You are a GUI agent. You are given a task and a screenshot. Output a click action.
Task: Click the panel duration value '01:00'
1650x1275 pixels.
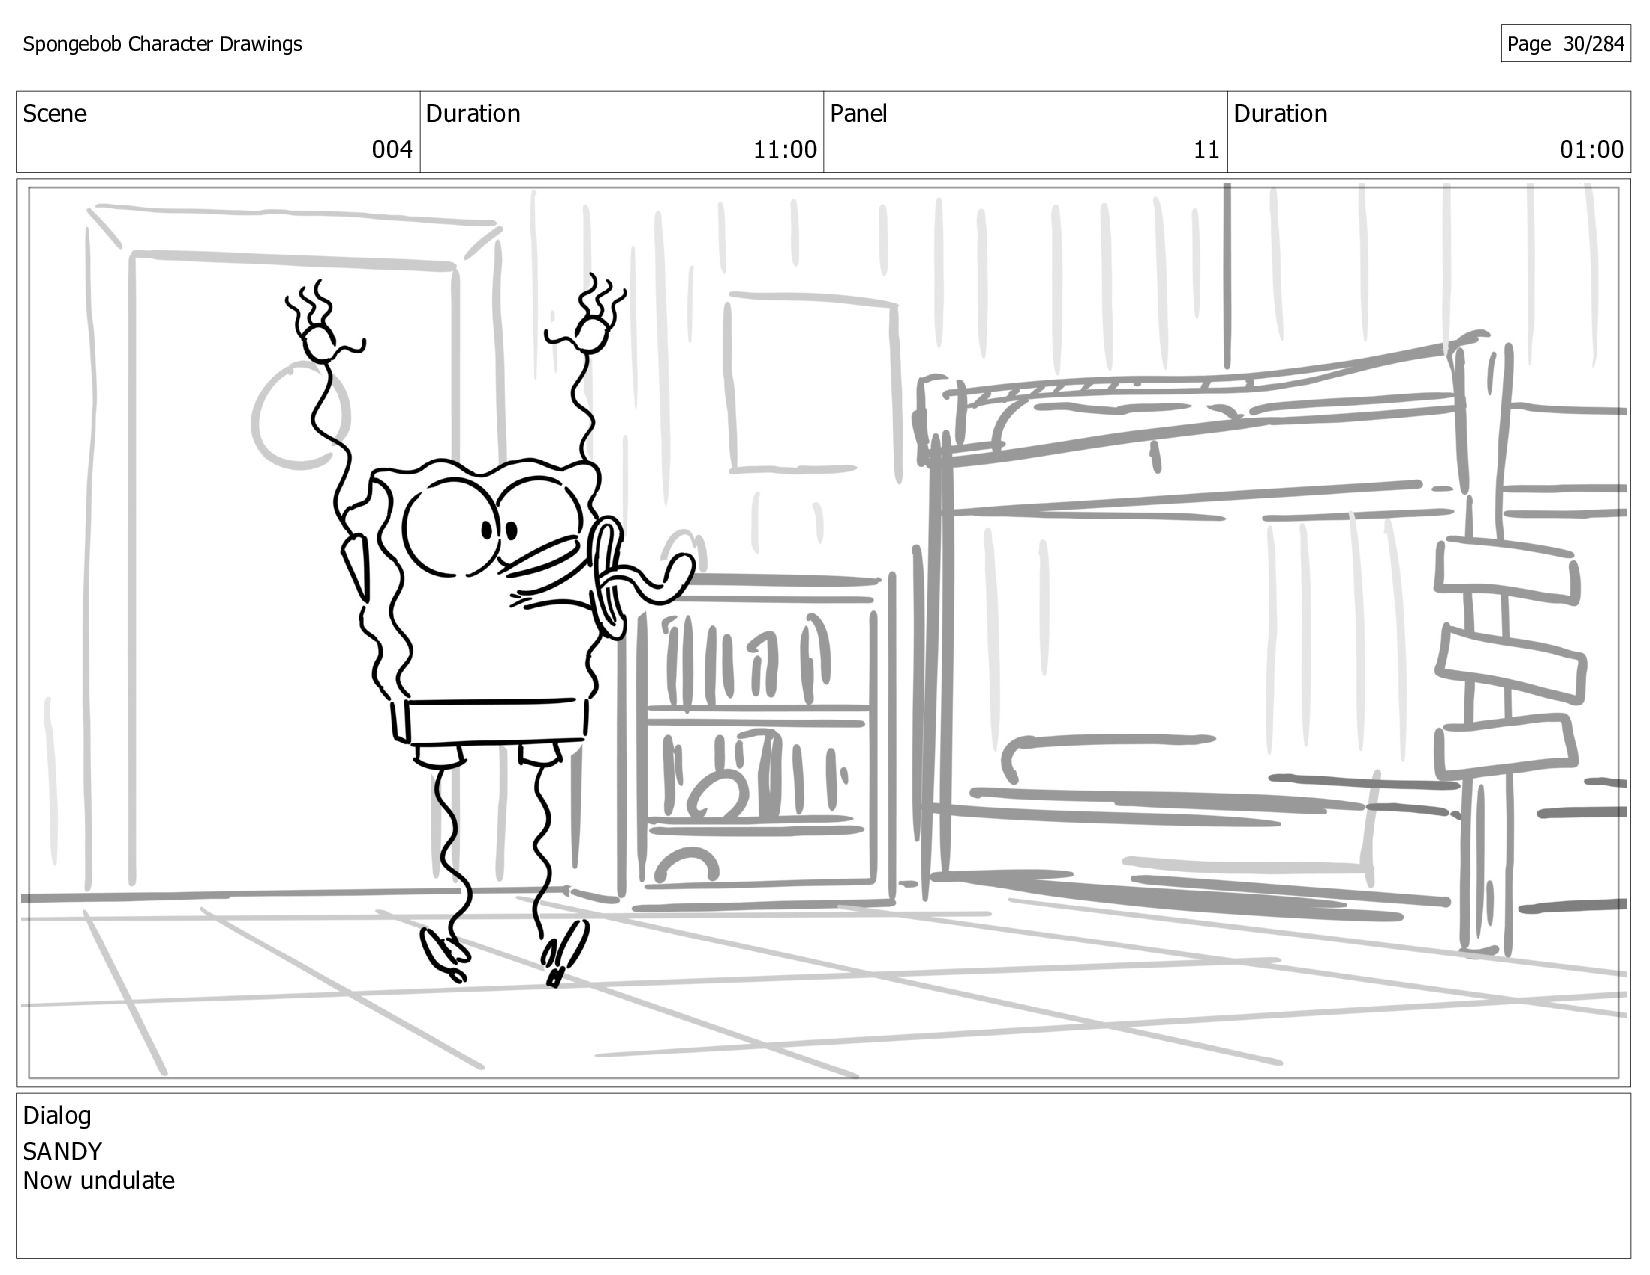click(1592, 150)
